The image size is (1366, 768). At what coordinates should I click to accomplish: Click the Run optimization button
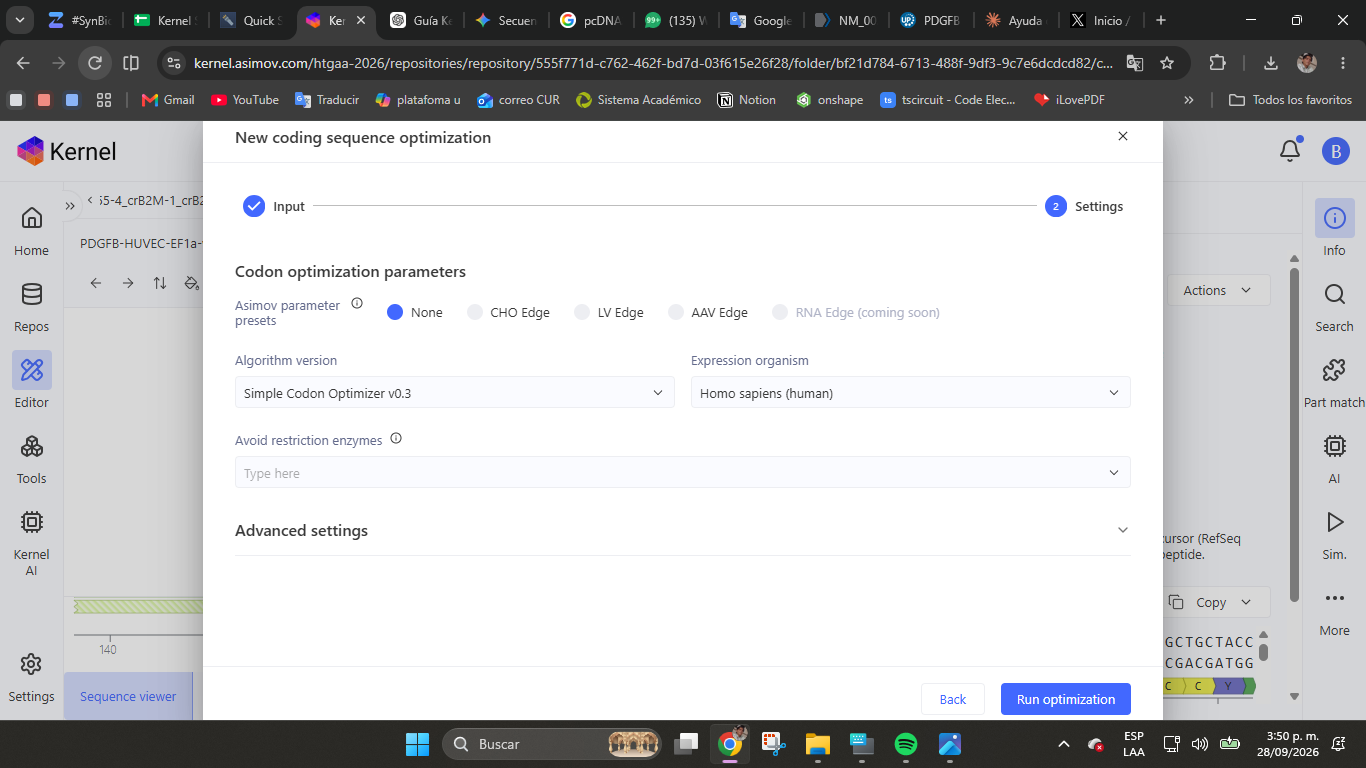(x=1066, y=699)
